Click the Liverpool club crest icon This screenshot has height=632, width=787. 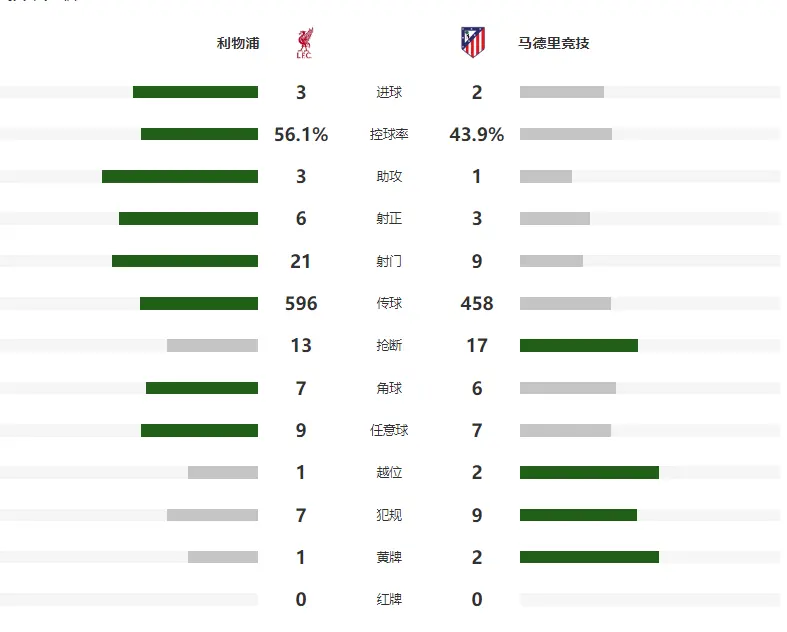click(303, 43)
